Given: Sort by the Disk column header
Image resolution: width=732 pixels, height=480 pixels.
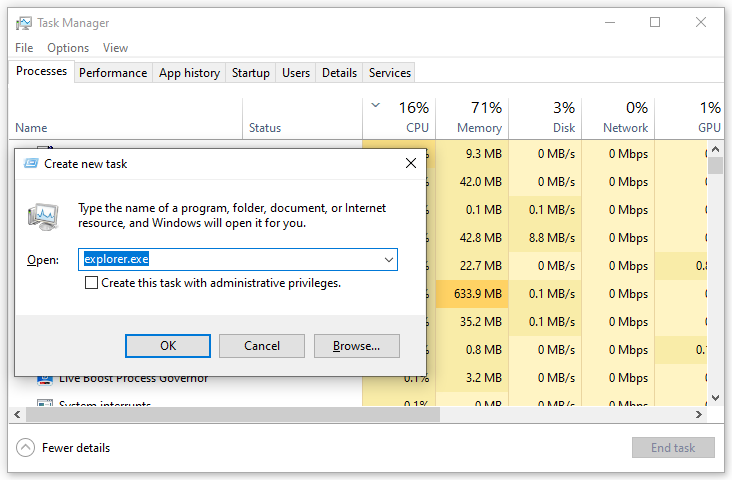Looking at the screenshot, I should click(545, 119).
